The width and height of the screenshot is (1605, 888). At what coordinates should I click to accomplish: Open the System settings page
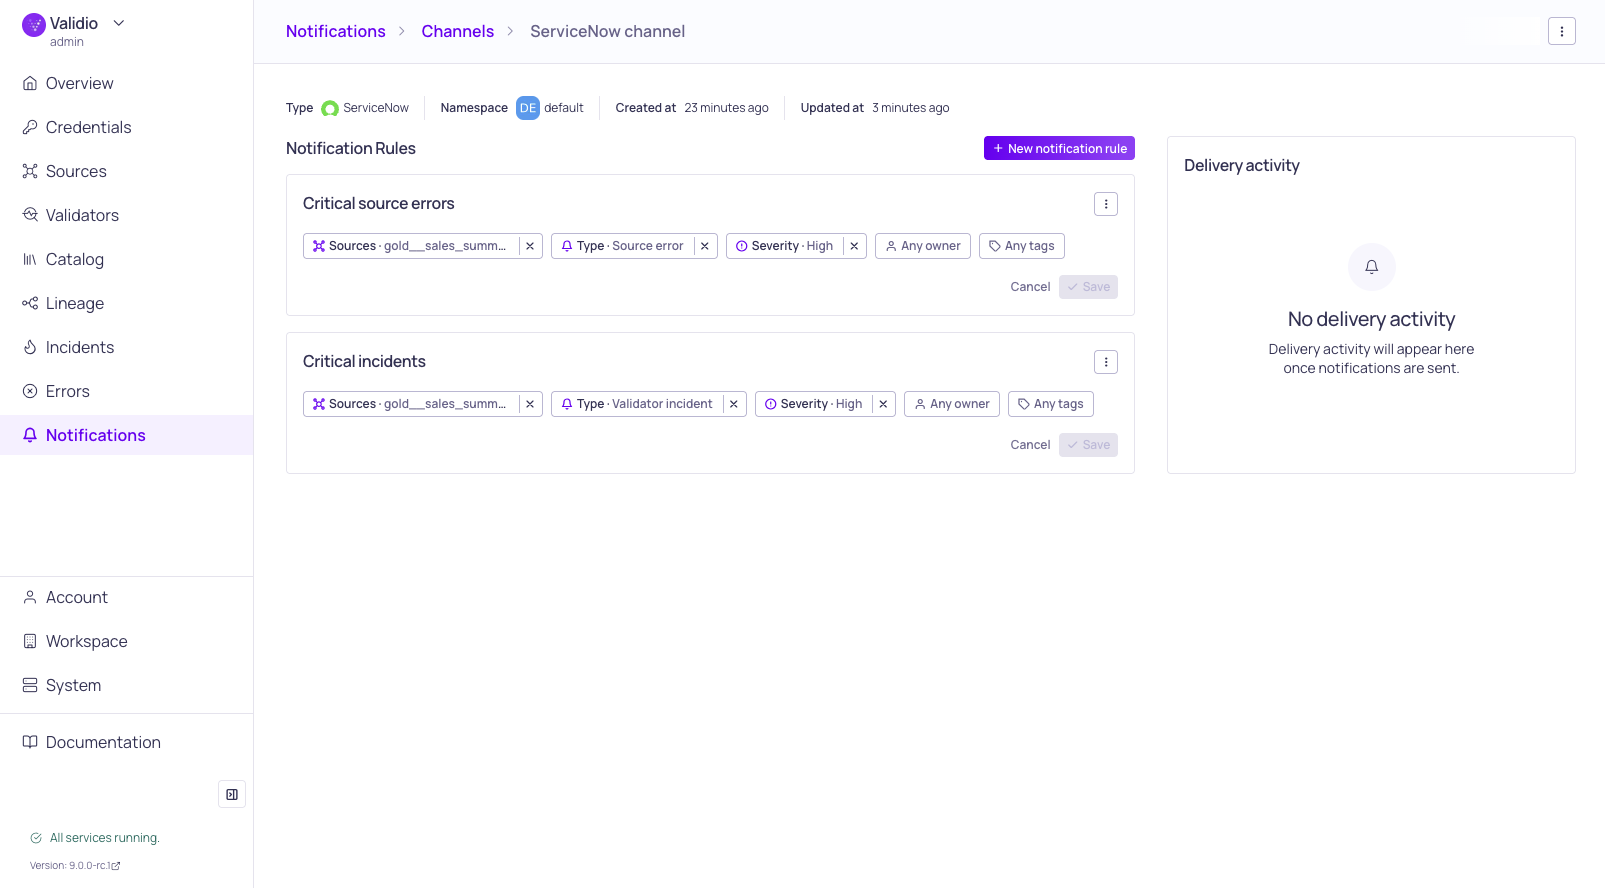pyautogui.click(x=126, y=685)
